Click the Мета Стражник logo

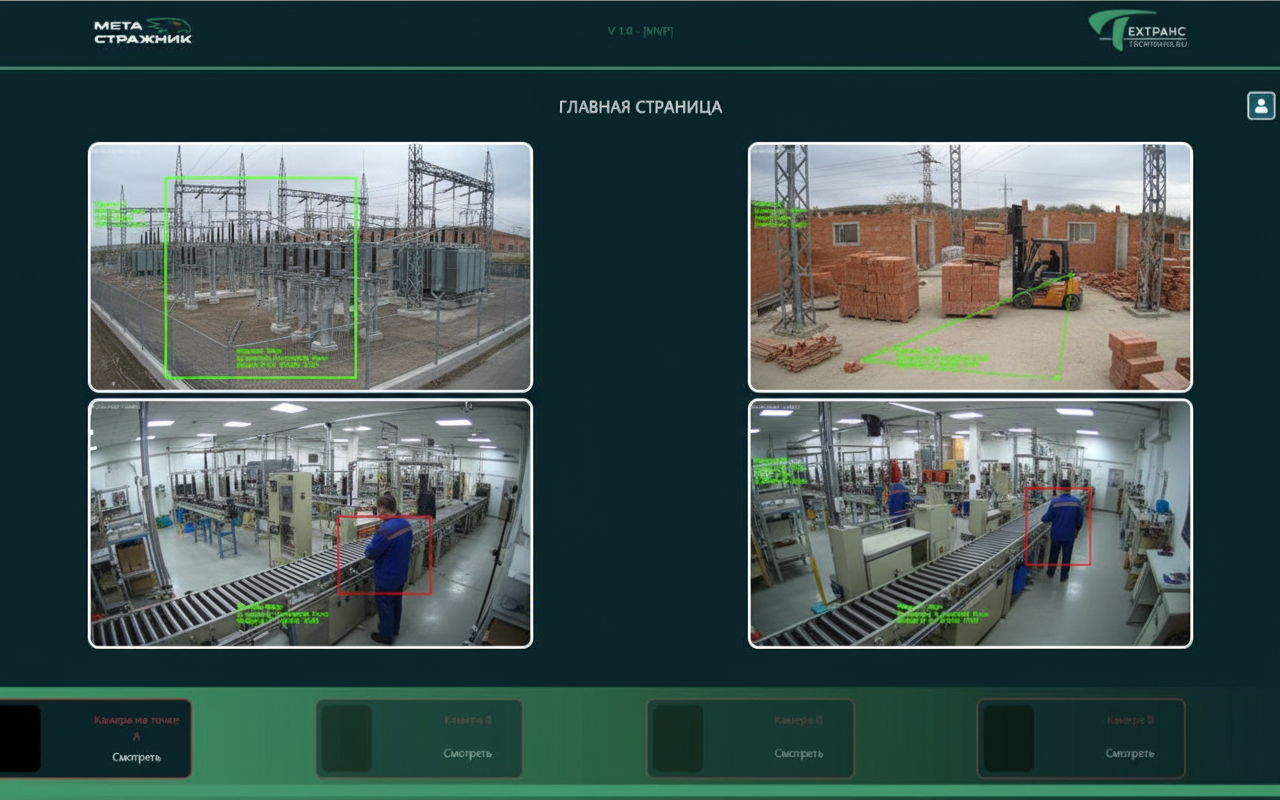[x=143, y=32]
